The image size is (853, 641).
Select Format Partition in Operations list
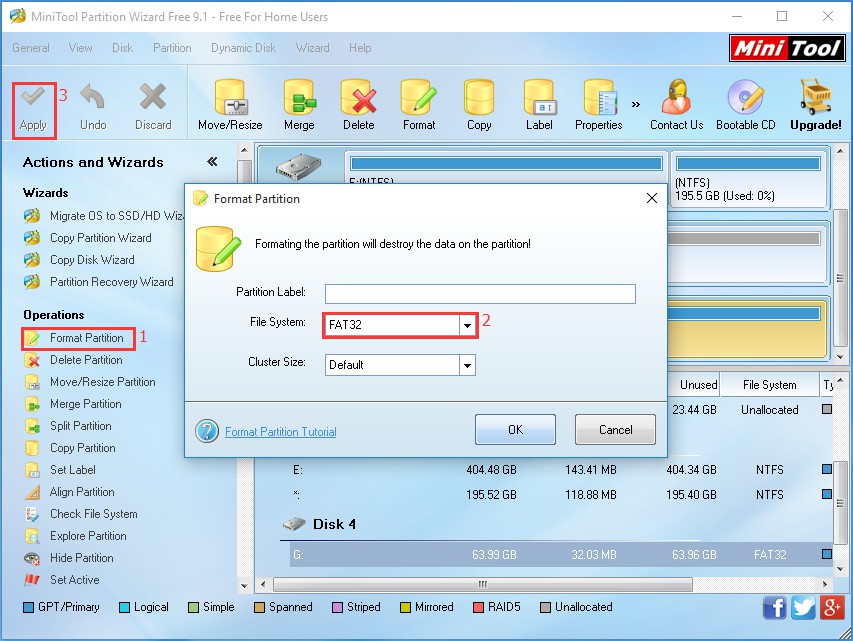coord(86,338)
